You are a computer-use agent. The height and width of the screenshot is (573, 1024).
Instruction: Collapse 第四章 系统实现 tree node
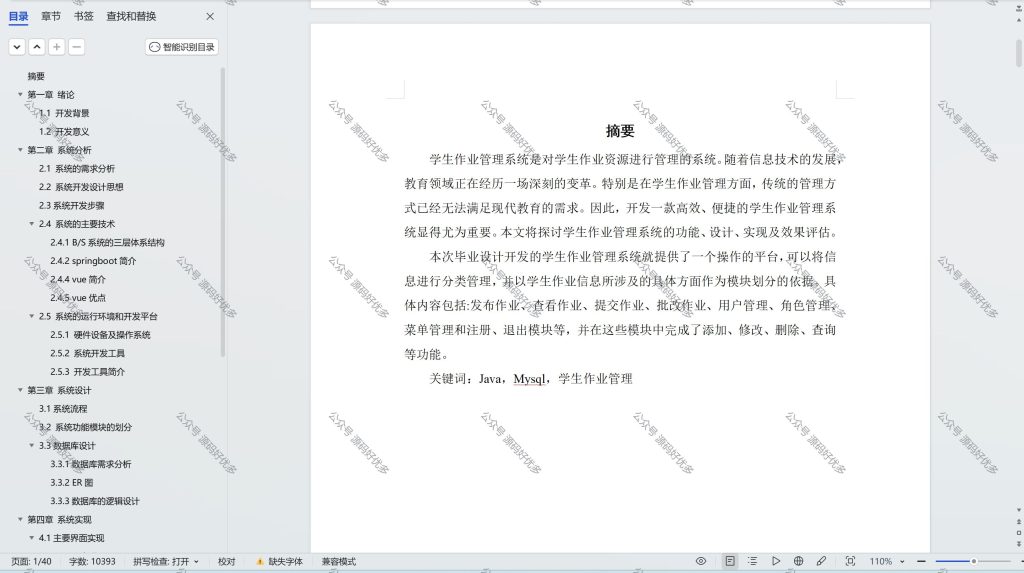tap(20, 519)
